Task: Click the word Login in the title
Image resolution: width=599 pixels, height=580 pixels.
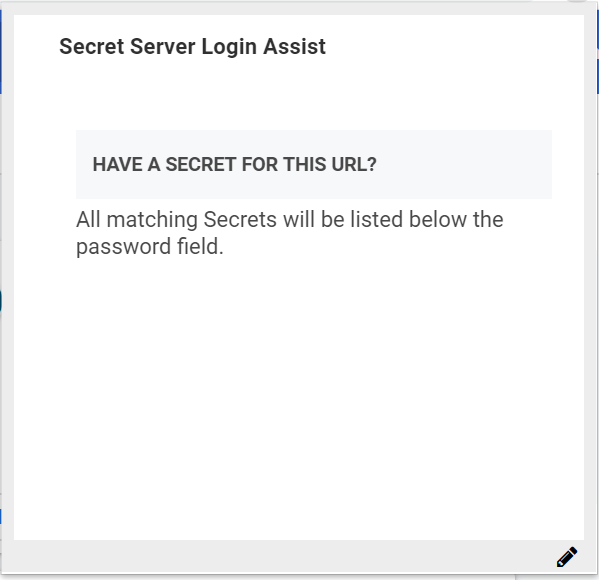Action: 229,47
